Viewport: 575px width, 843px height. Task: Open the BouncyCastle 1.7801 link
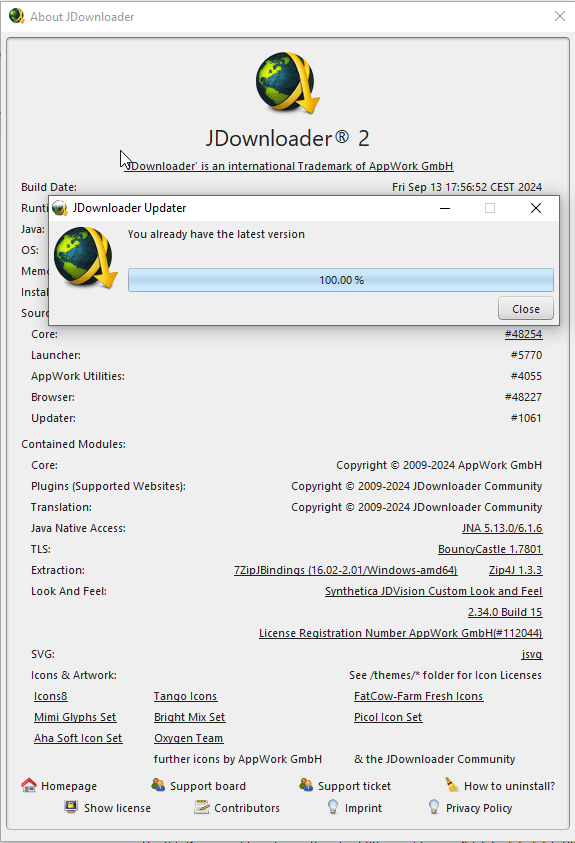tap(490, 549)
